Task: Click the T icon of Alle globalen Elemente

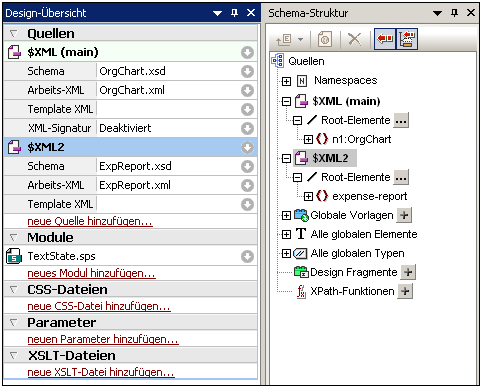Action: pyautogui.click(x=301, y=234)
